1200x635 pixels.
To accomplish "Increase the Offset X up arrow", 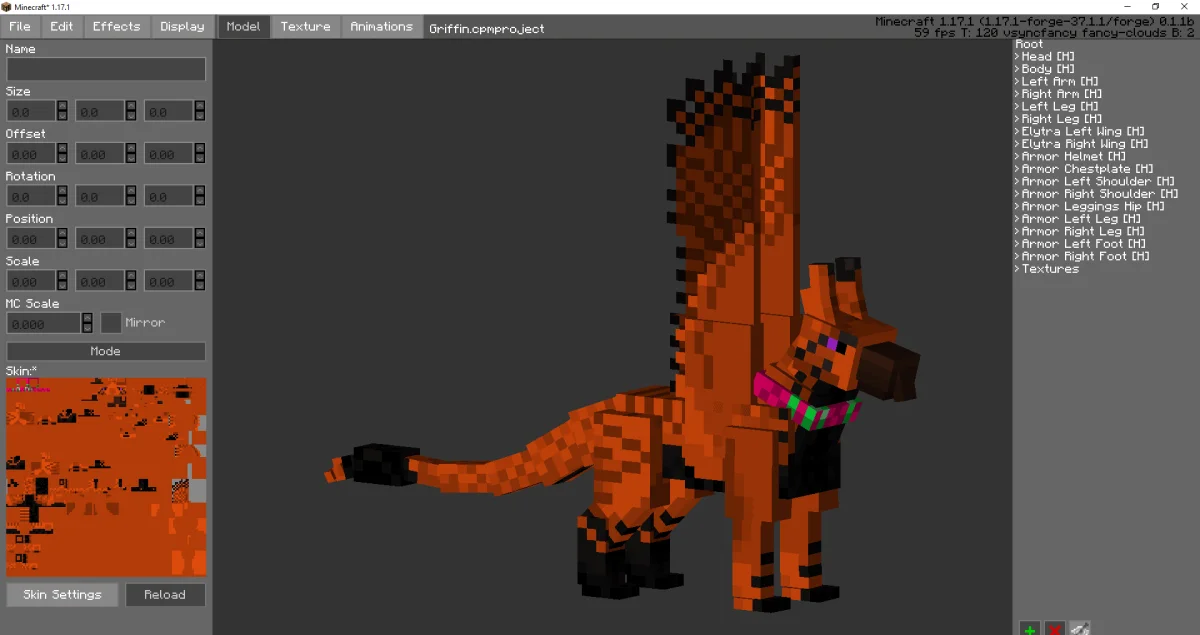I will click(x=62, y=149).
